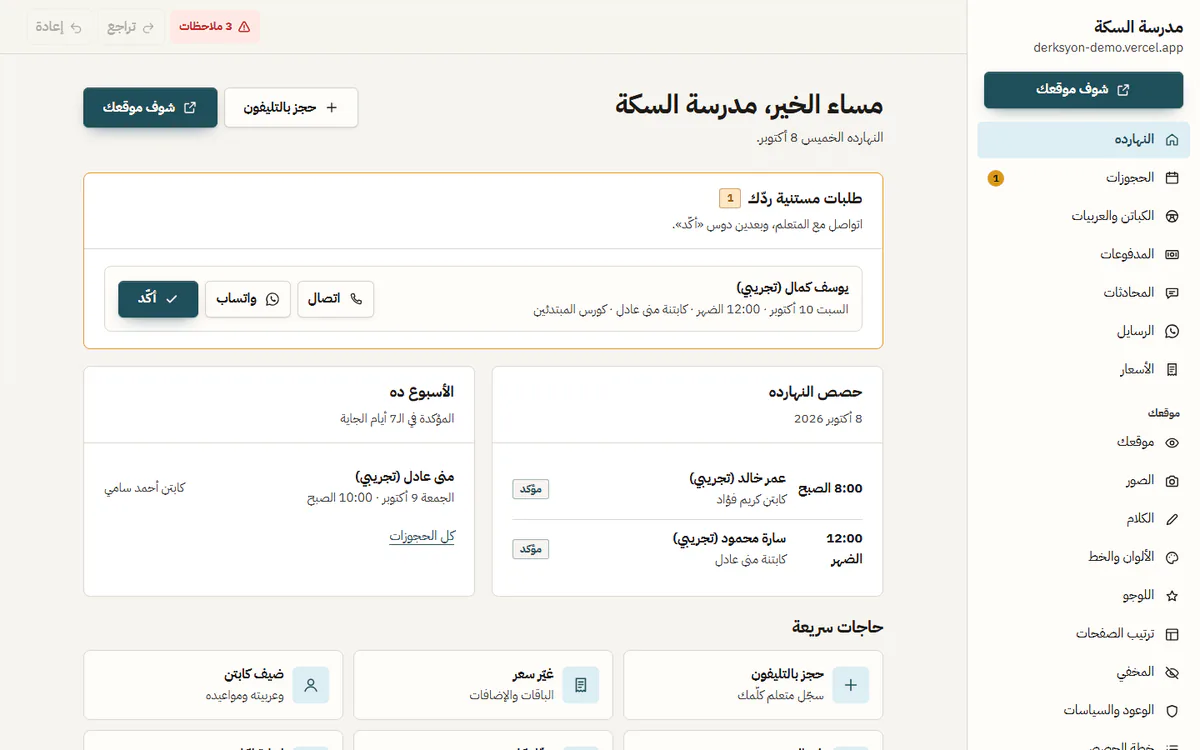This screenshot has height=750, width=1200.
Task: Click شوف موقعك button in page header
Action: (150, 107)
